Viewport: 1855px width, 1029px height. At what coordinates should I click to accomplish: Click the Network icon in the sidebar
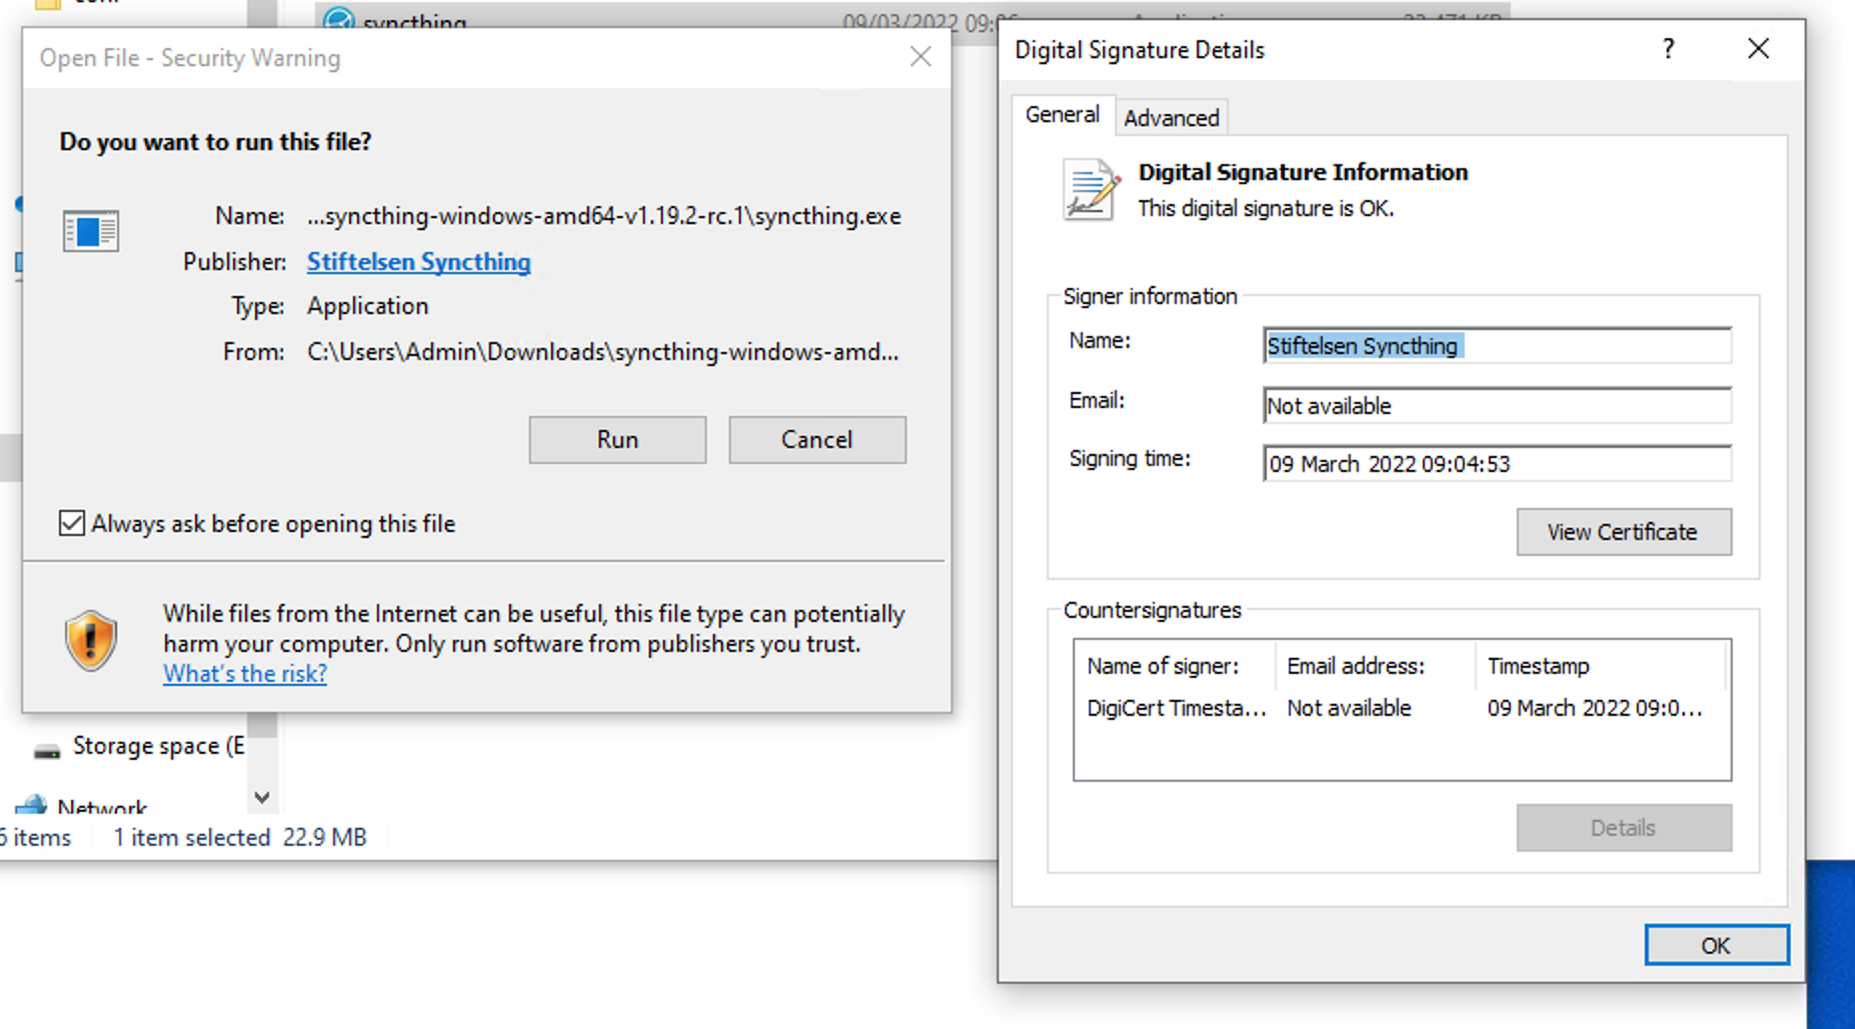tap(33, 805)
